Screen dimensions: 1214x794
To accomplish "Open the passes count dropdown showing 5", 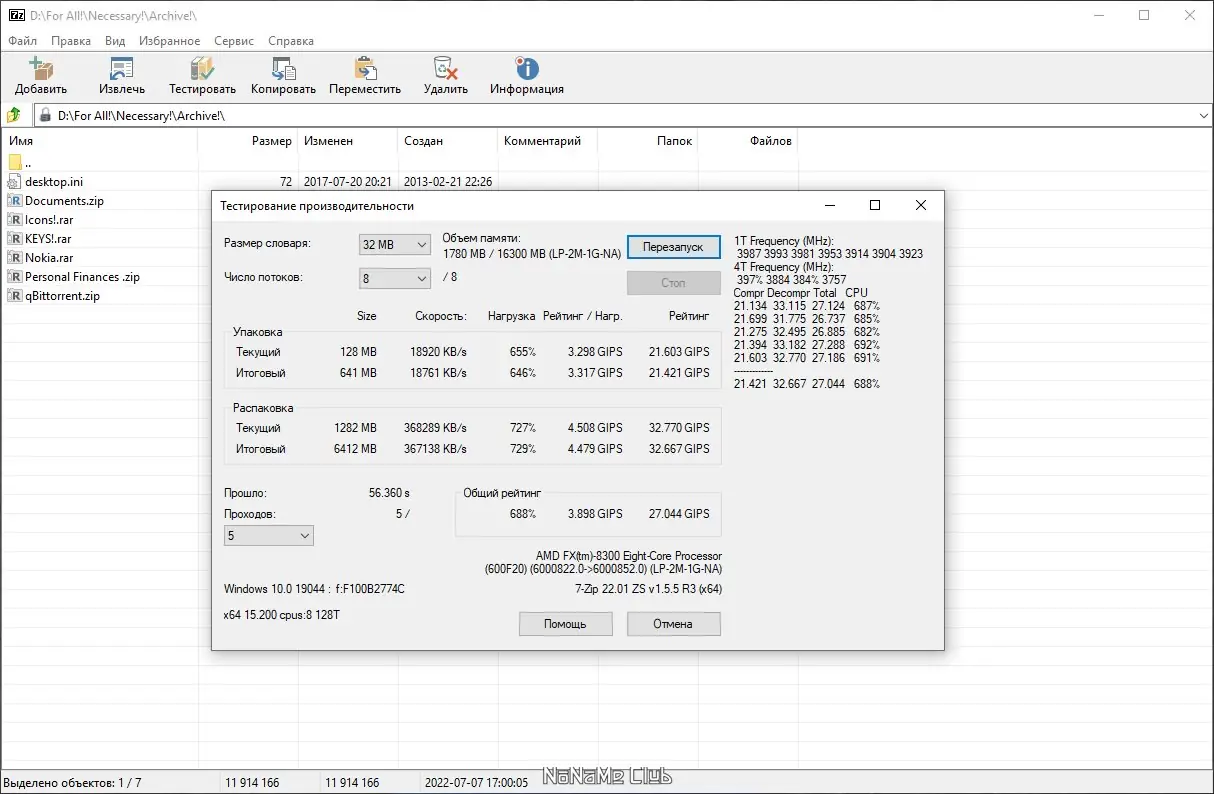I will (x=269, y=536).
